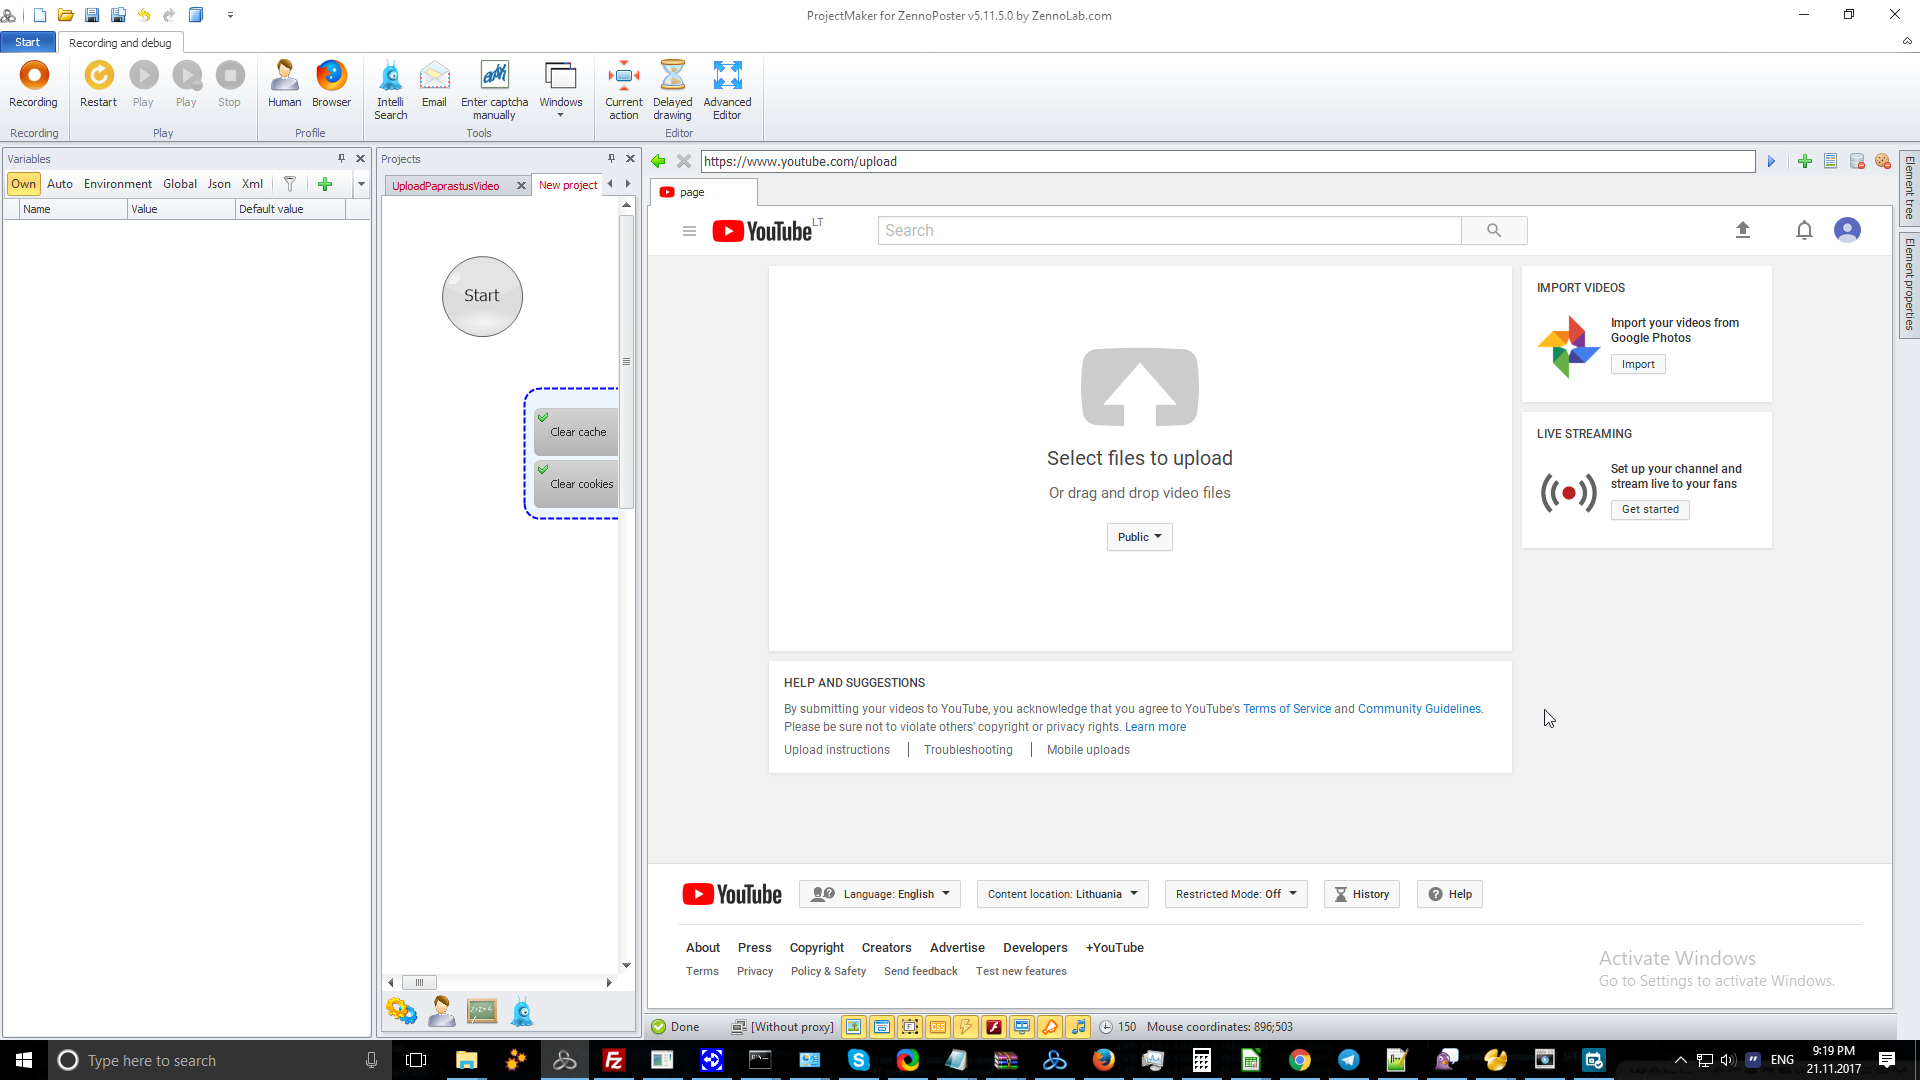Open YouTube notifications bell

click(x=1804, y=230)
